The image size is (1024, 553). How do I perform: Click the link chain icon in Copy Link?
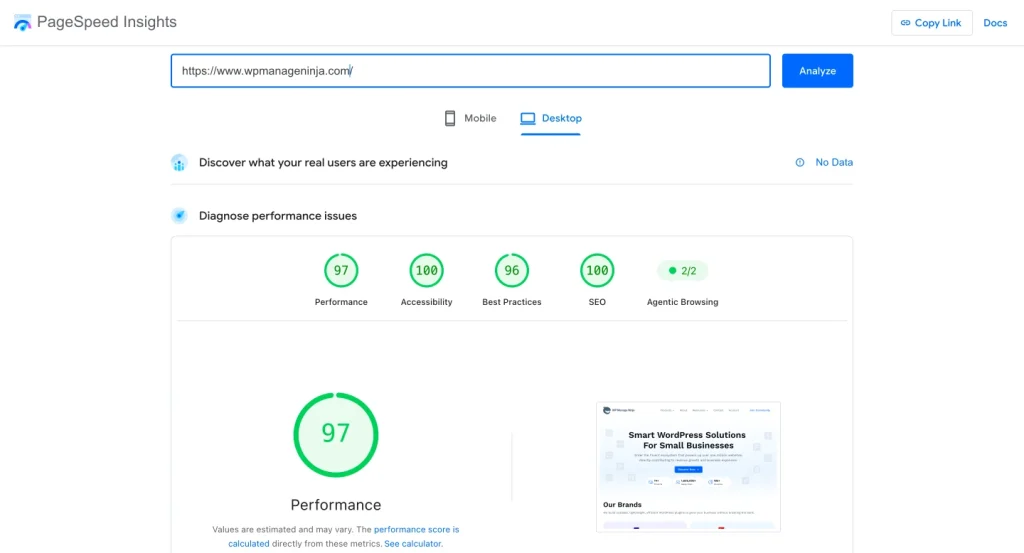click(x=905, y=23)
